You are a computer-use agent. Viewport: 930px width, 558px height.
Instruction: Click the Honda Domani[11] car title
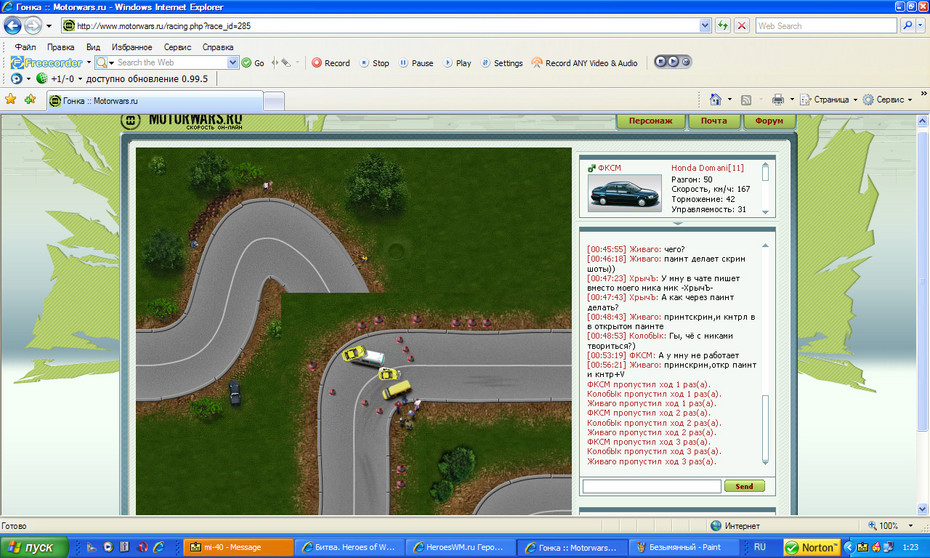click(x=707, y=168)
